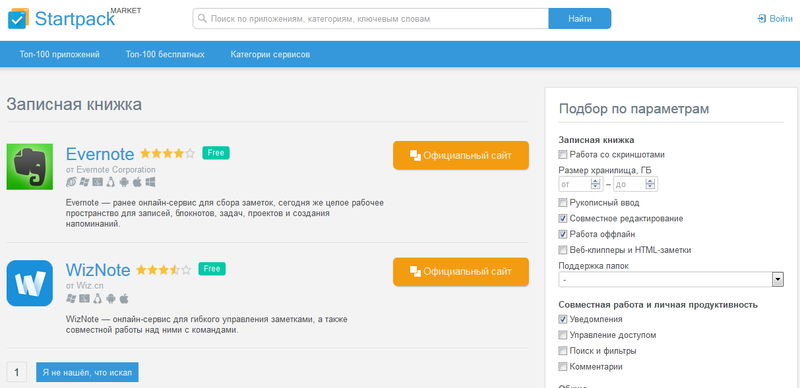This screenshot has width=800, height=388.
Task: Click the Подбор по параметрам heading
Action: (x=634, y=109)
